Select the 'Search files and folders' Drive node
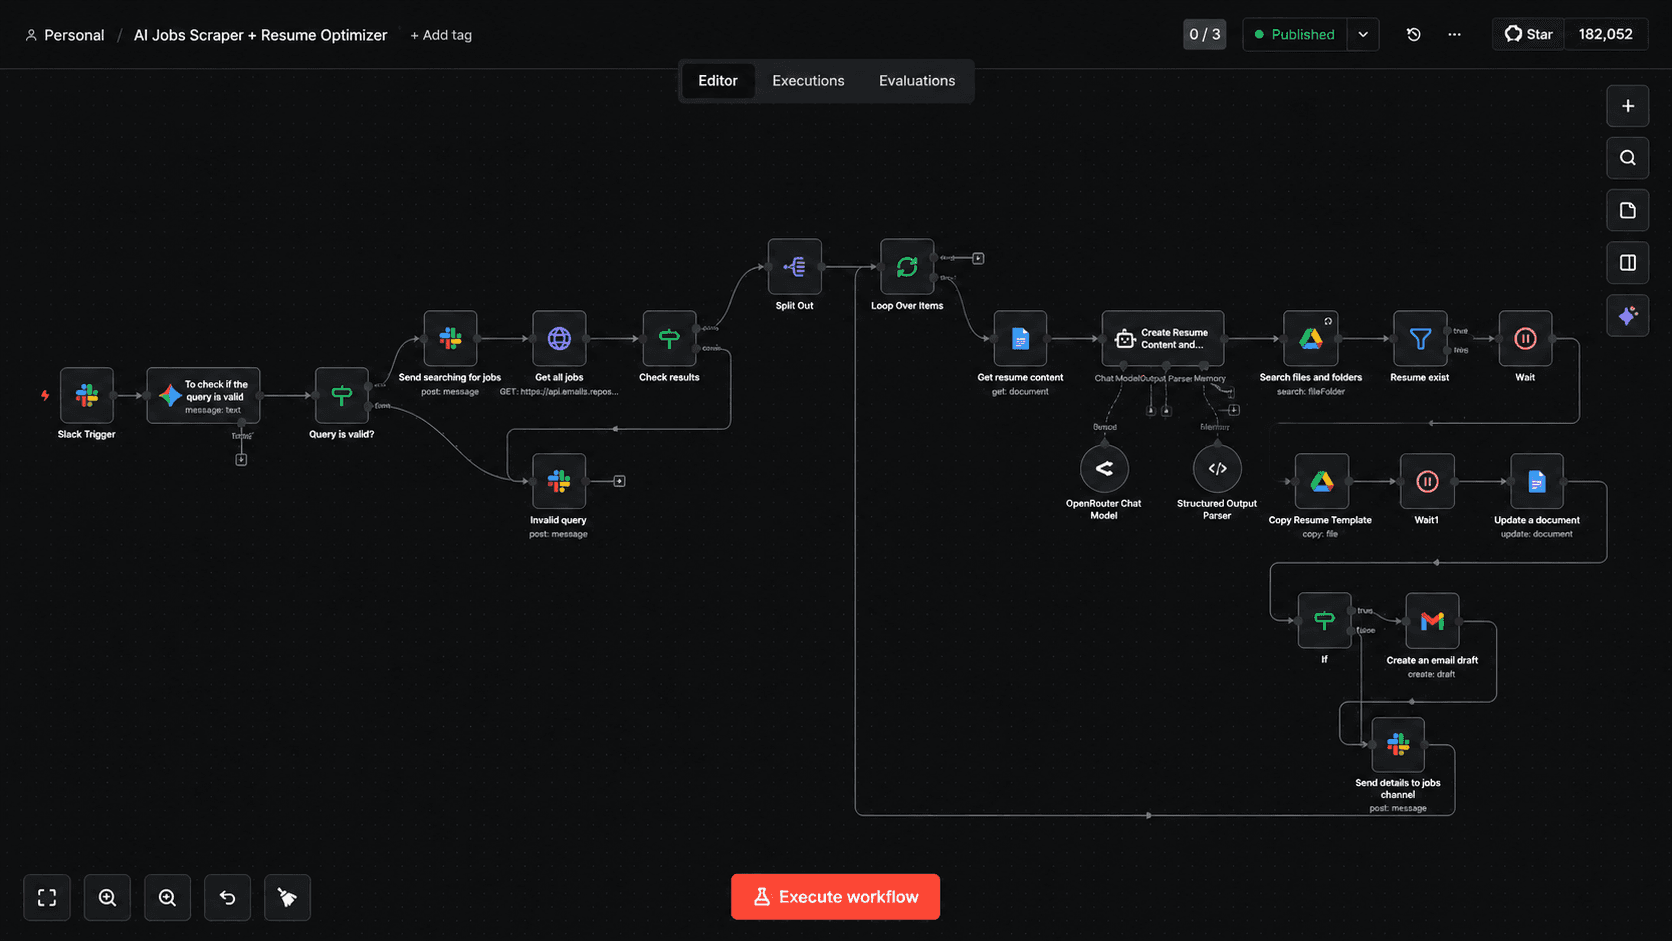The width and height of the screenshot is (1672, 941). (x=1311, y=338)
